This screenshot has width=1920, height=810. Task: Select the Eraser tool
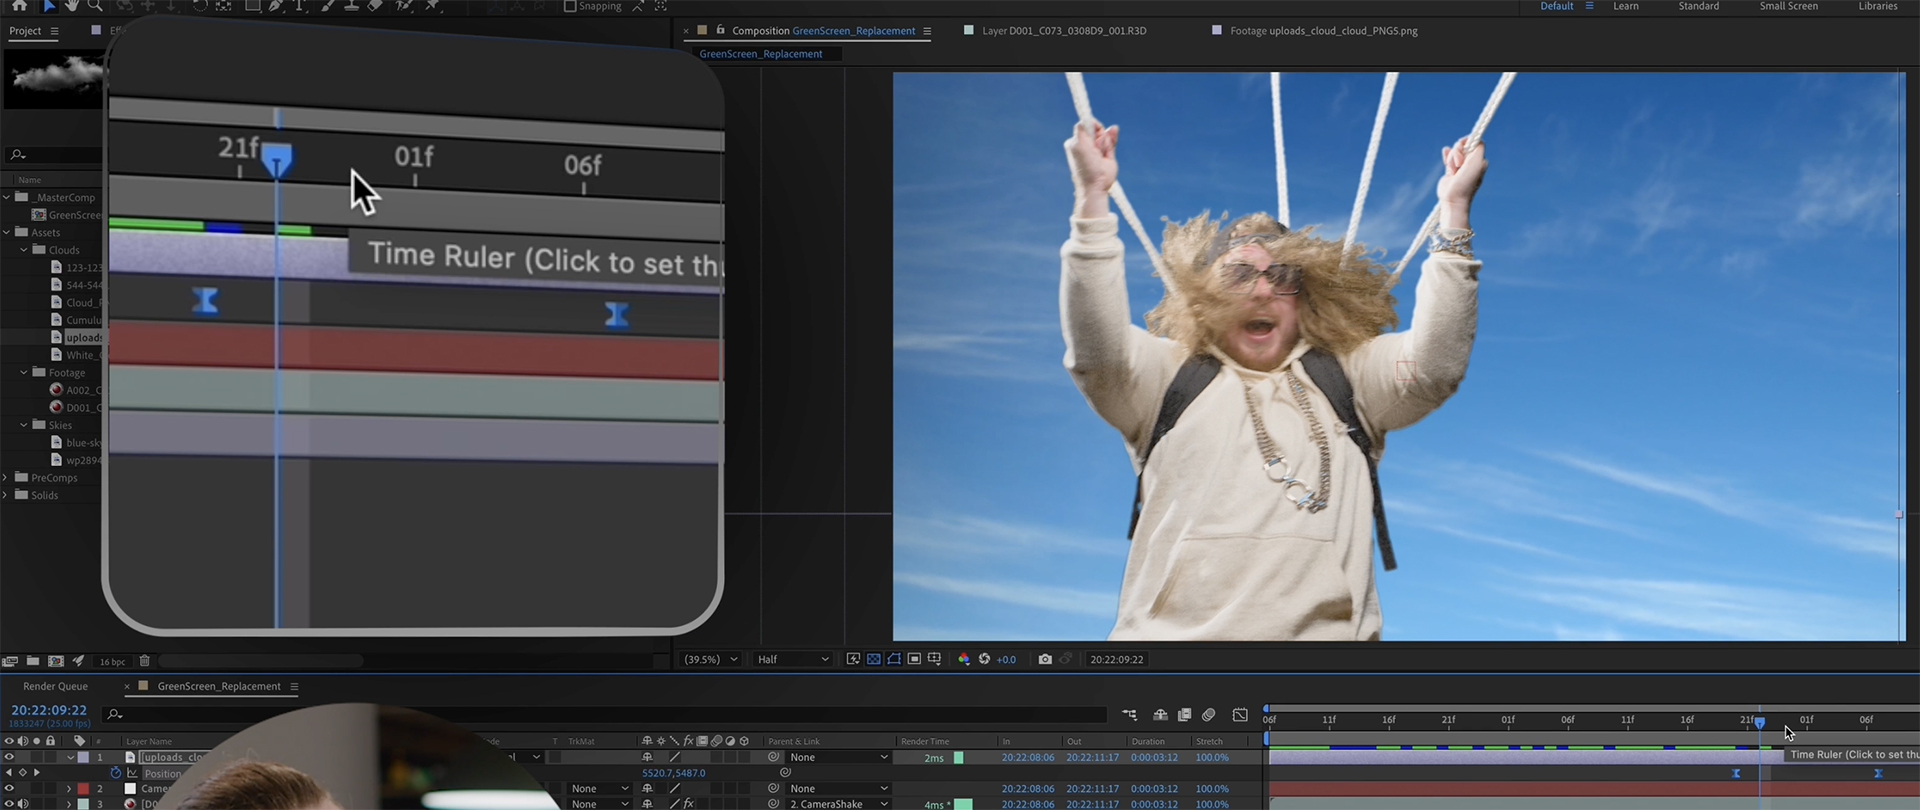tap(375, 5)
